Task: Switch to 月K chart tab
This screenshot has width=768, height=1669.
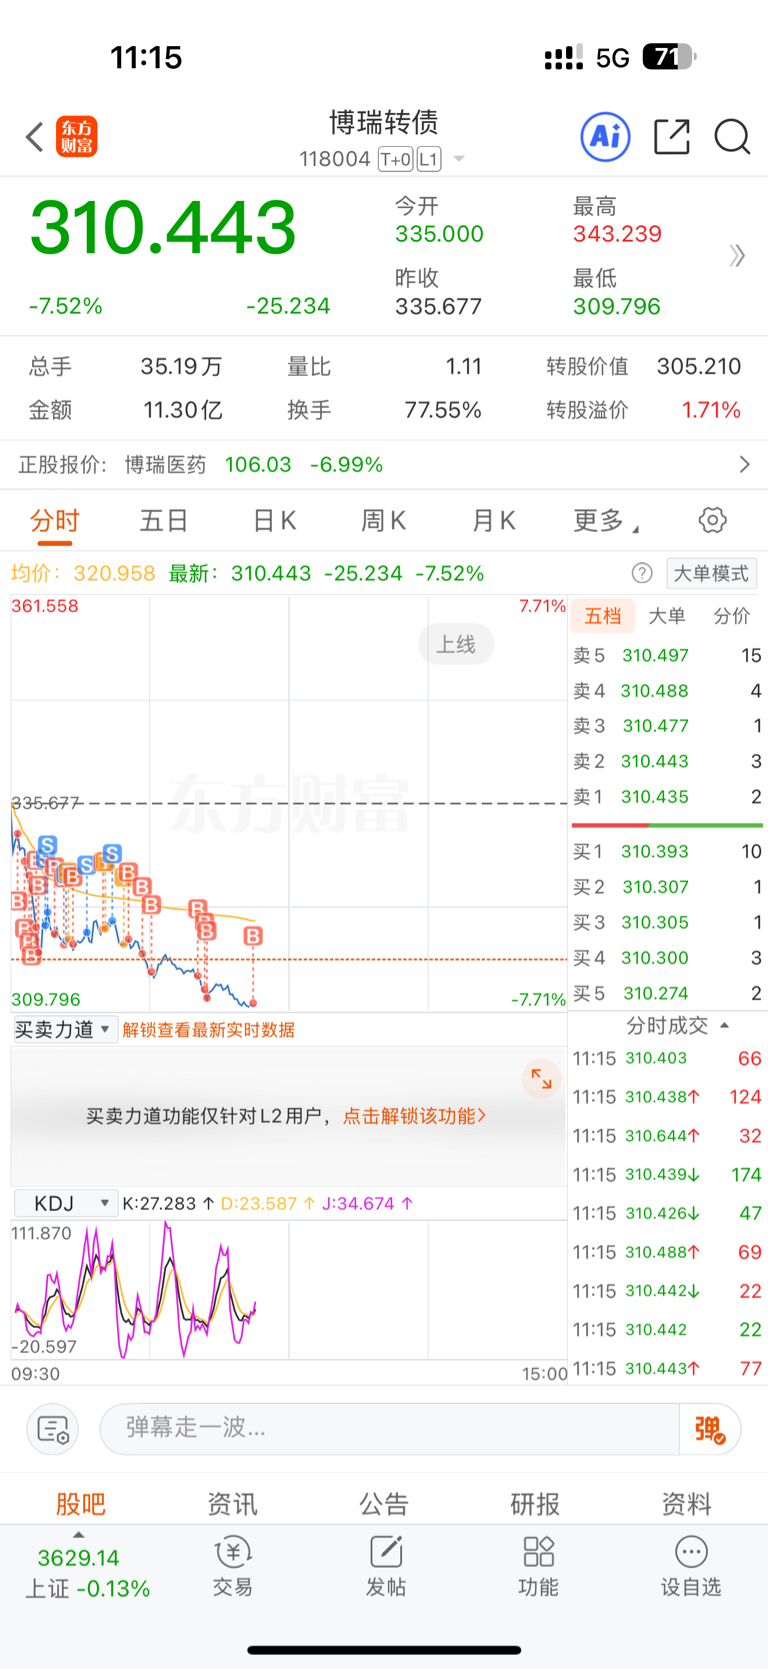Action: [x=494, y=521]
